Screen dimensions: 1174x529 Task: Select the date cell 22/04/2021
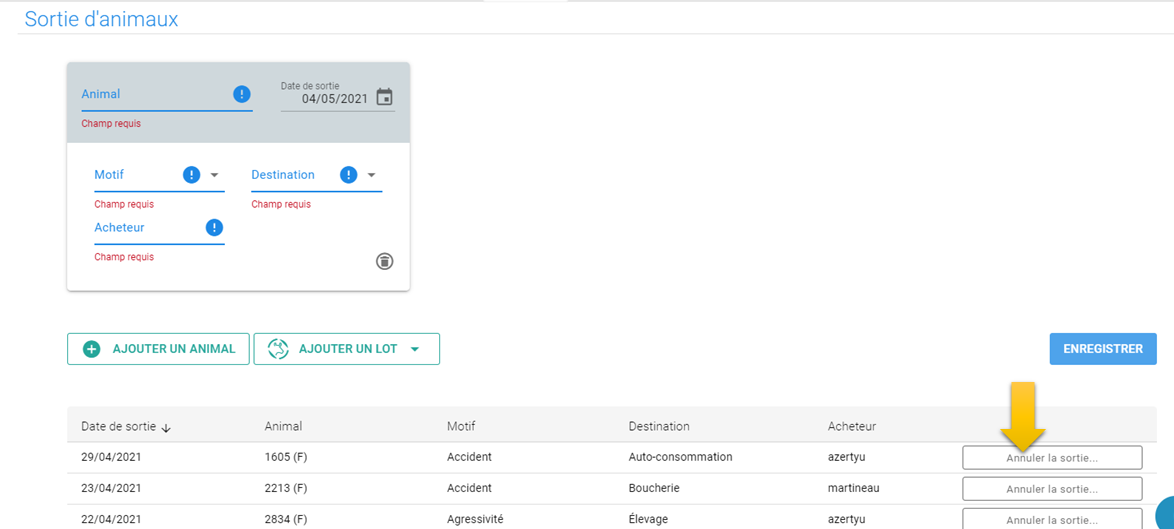pyautogui.click(x=111, y=519)
